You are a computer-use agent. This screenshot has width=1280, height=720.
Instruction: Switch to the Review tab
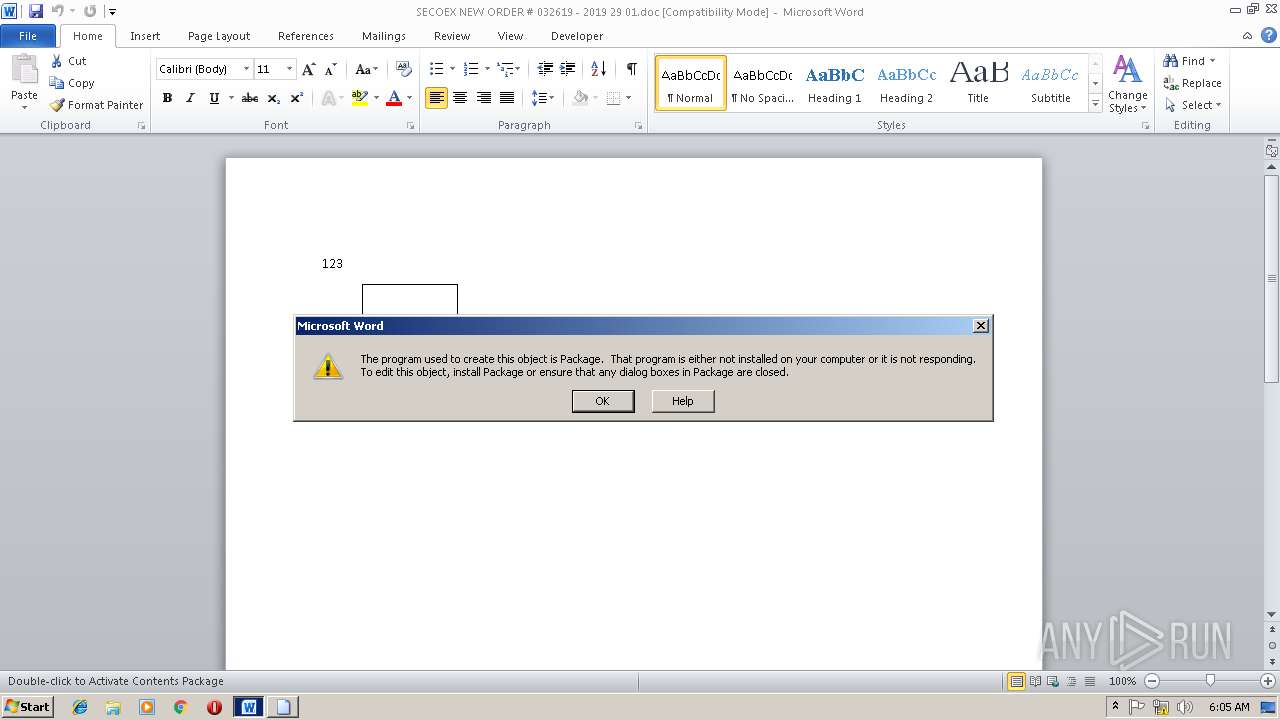[452, 36]
